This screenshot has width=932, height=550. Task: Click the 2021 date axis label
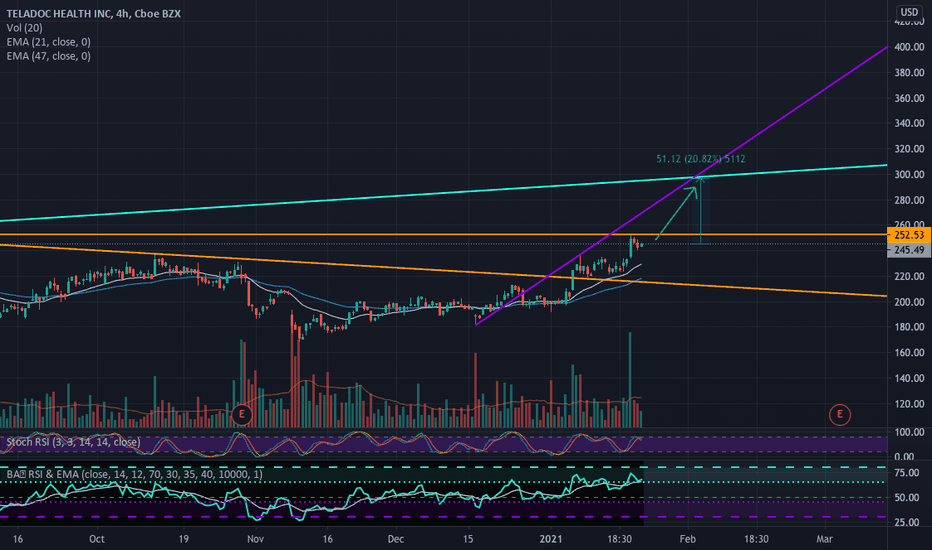click(x=550, y=539)
